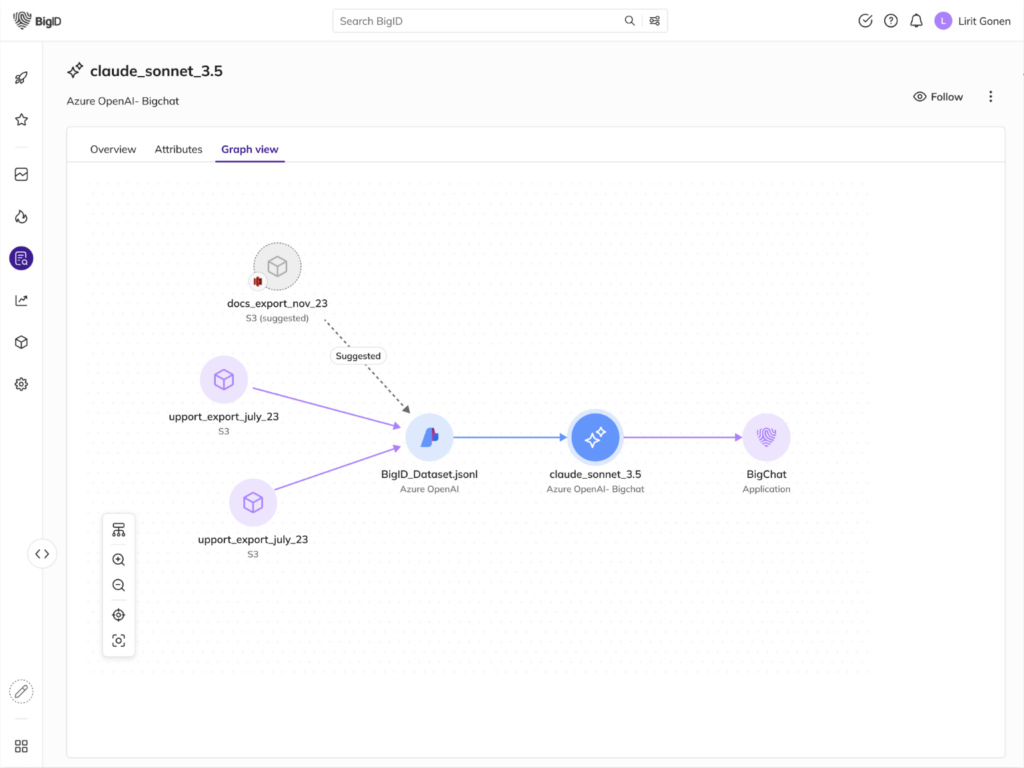This screenshot has width=1024, height=768.
Task: Open search filter options in the search bar
Action: point(655,21)
